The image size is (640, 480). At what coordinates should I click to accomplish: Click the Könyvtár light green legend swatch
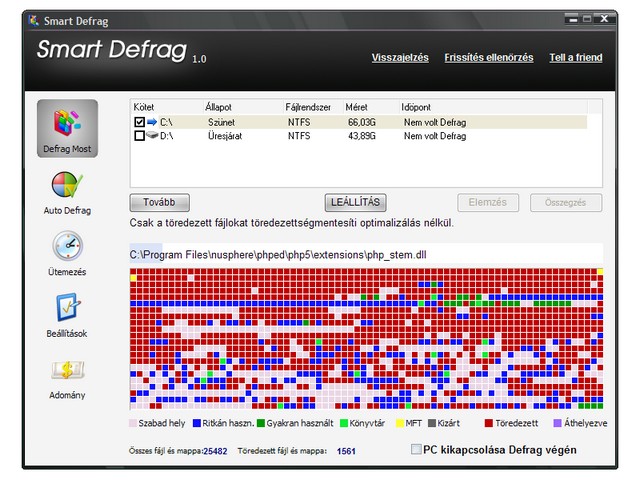344,423
